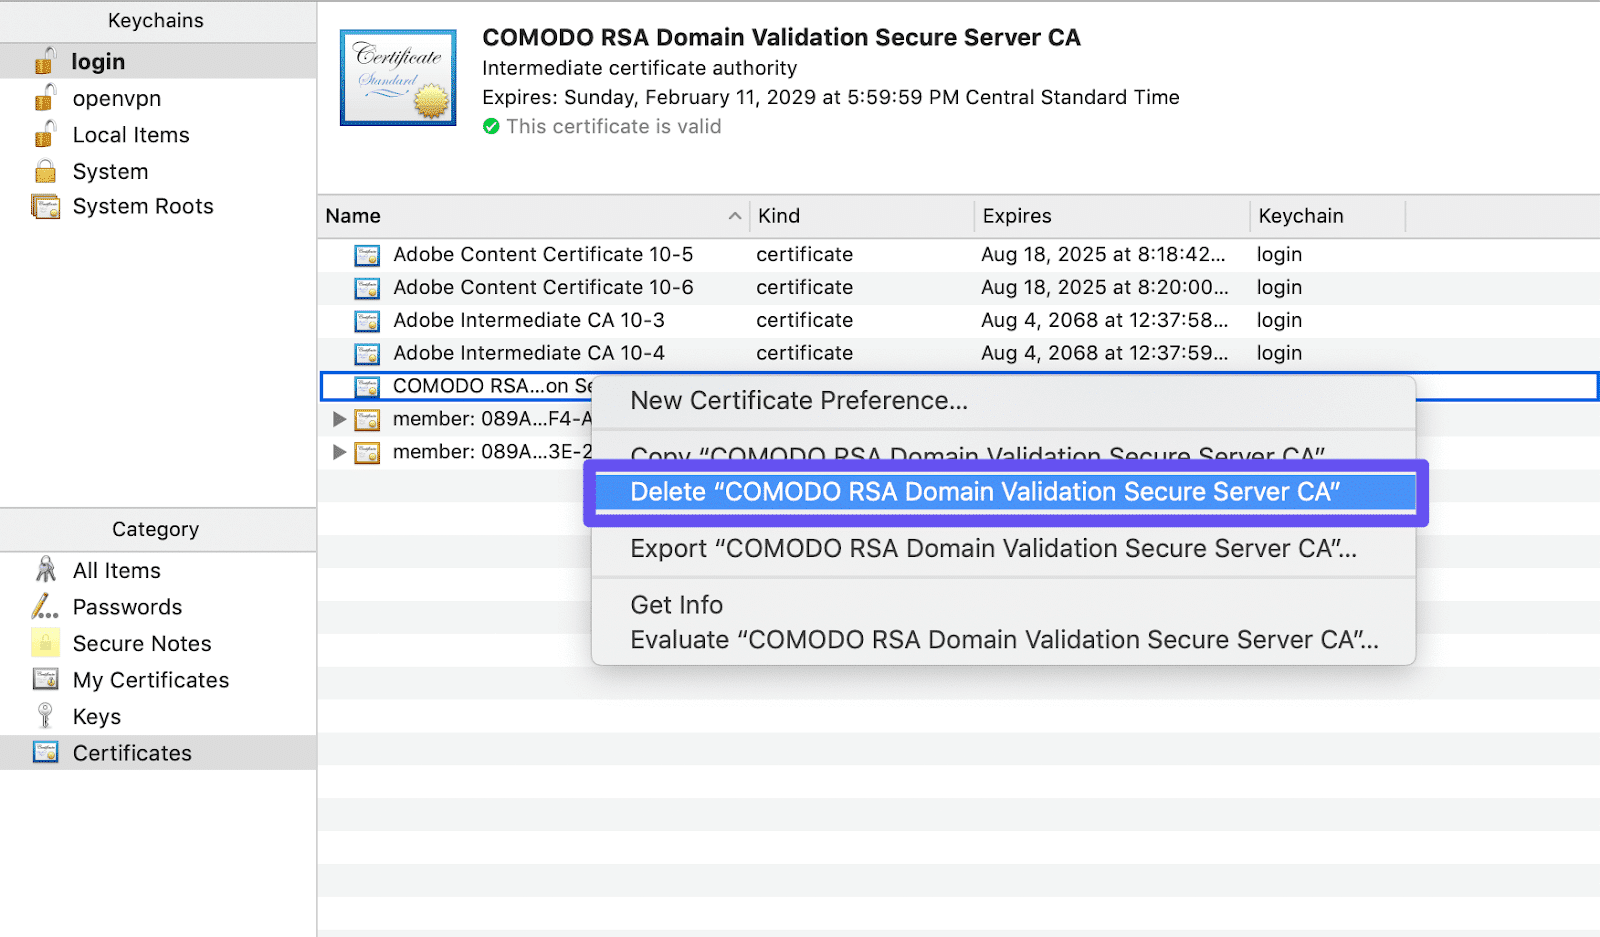The image size is (1600, 937).
Task: Select New Certificate Preference menu item
Action: point(798,400)
